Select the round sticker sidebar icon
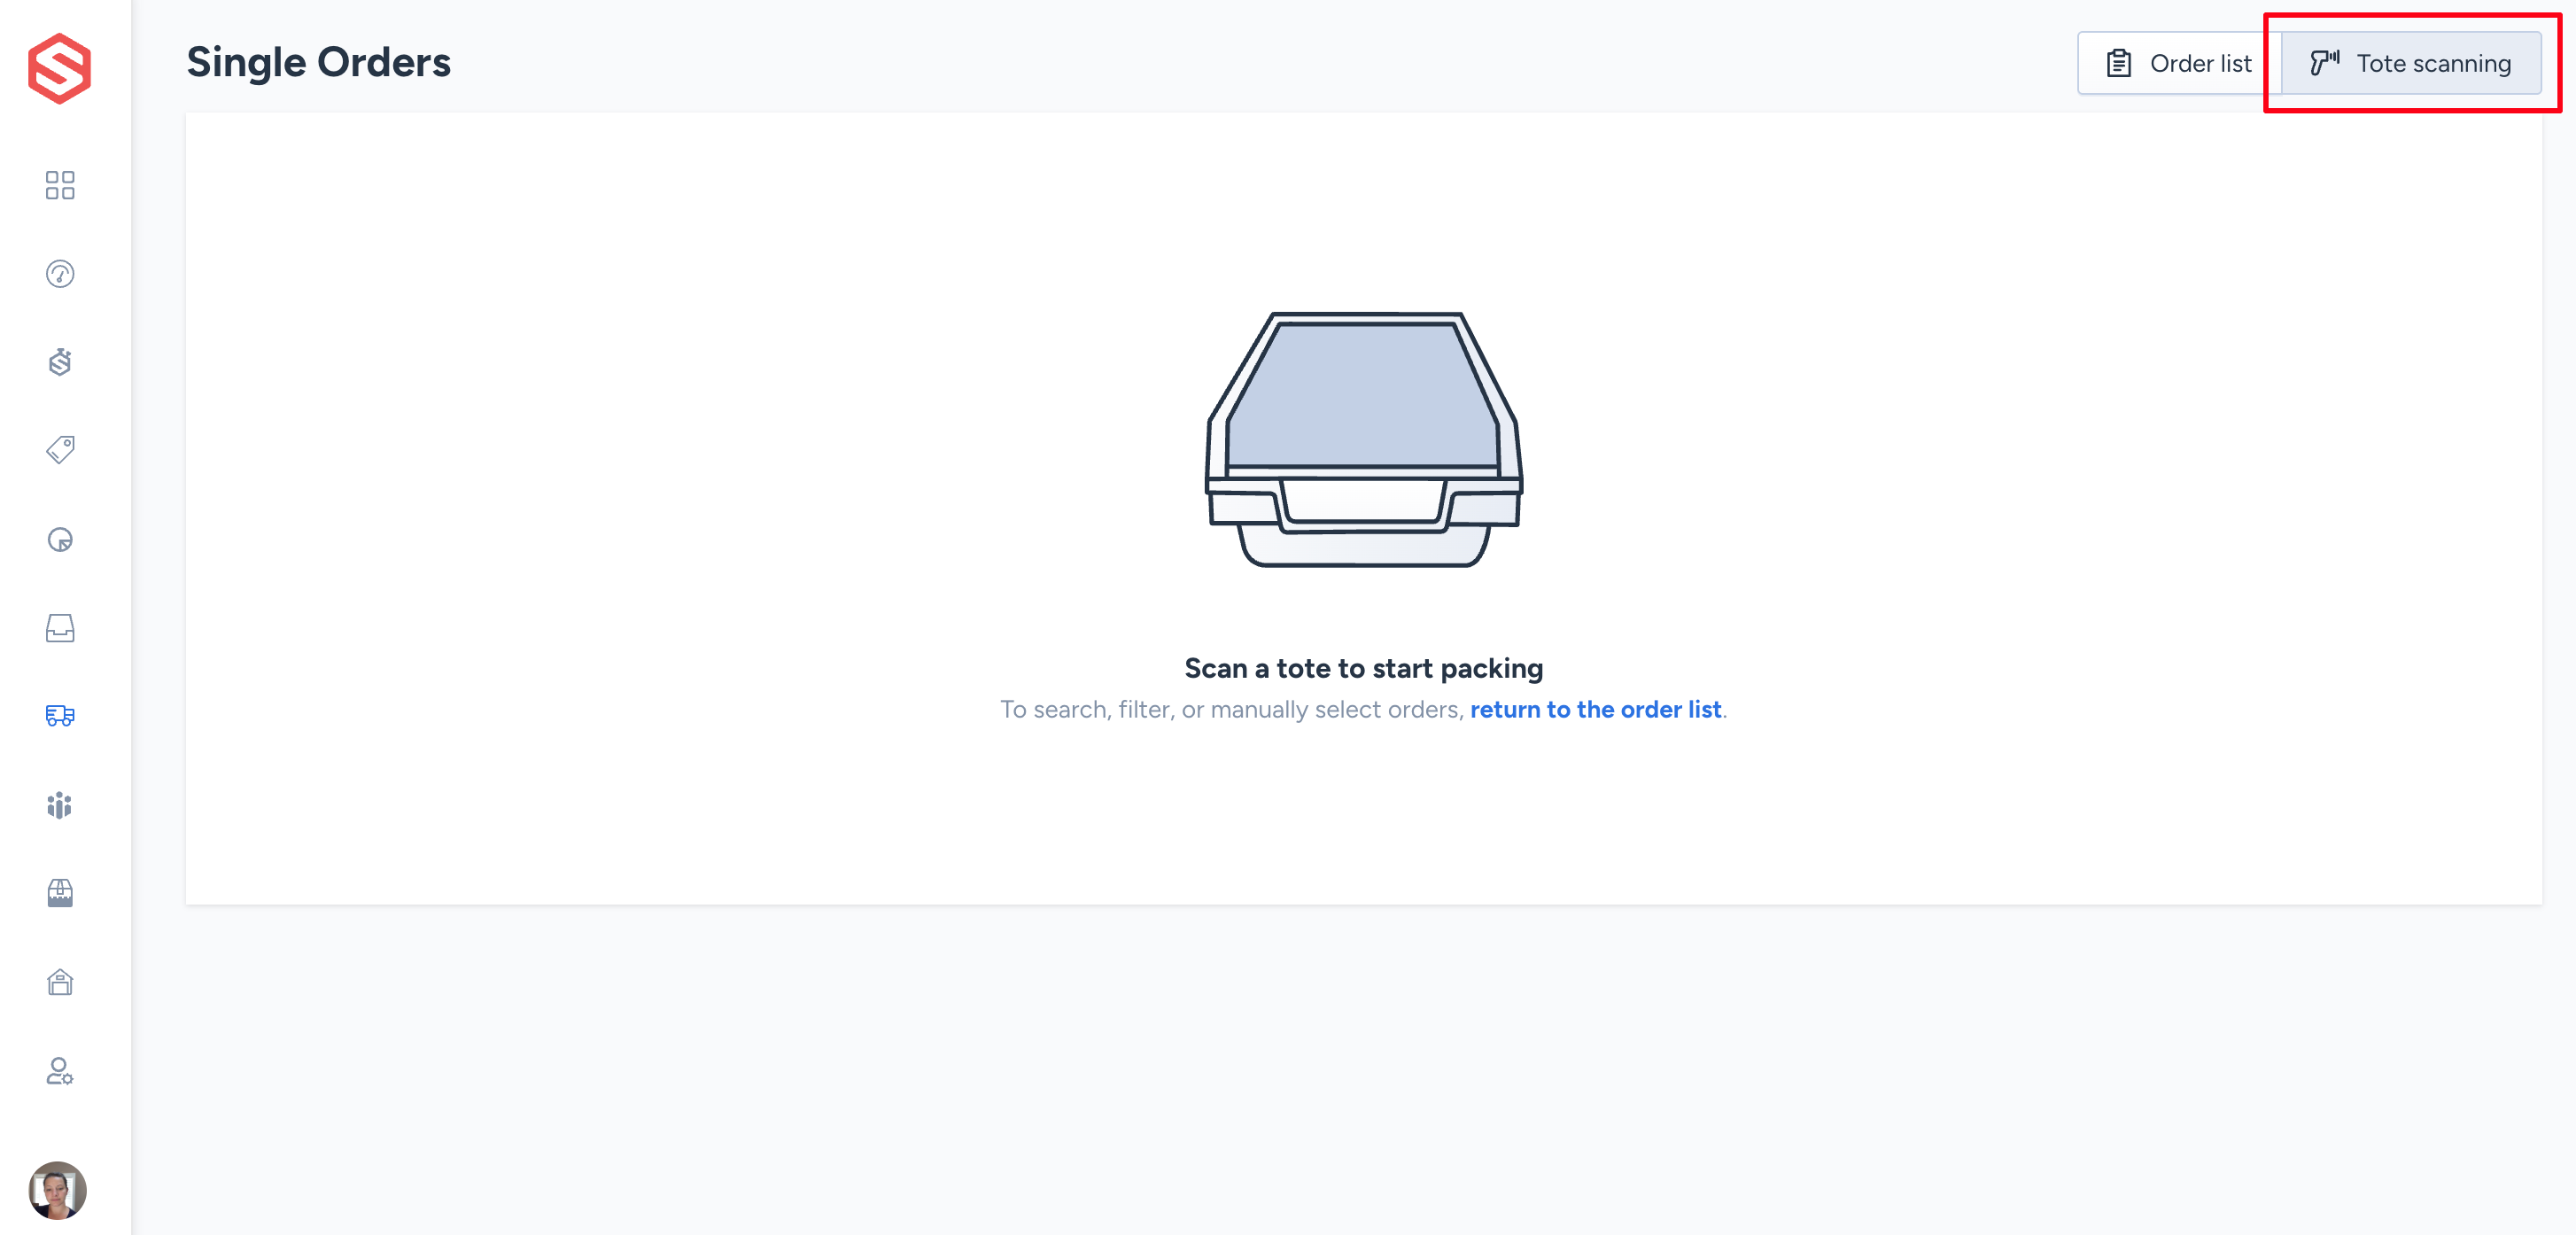This screenshot has width=2576, height=1235. click(60, 540)
